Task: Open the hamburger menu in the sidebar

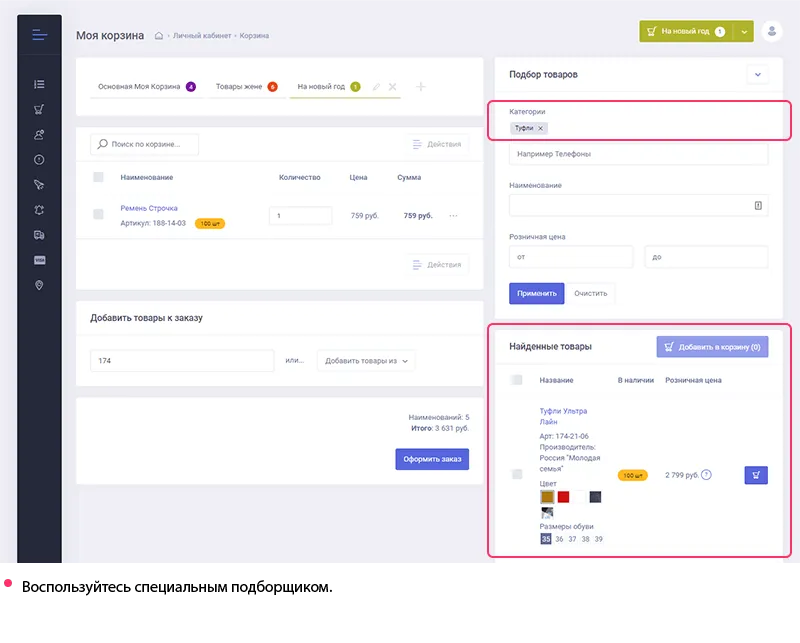Action: pyautogui.click(x=39, y=35)
